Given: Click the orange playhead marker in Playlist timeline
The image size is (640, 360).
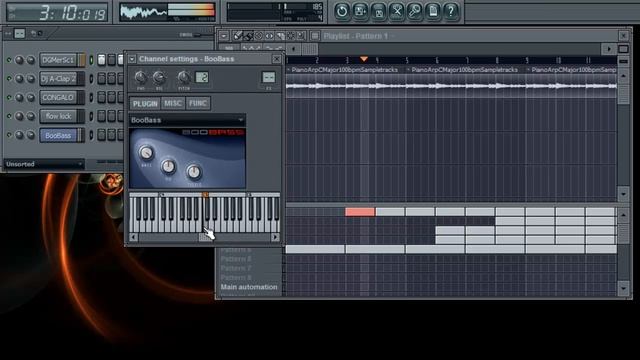Looking at the screenshot, I should [364, 60].
